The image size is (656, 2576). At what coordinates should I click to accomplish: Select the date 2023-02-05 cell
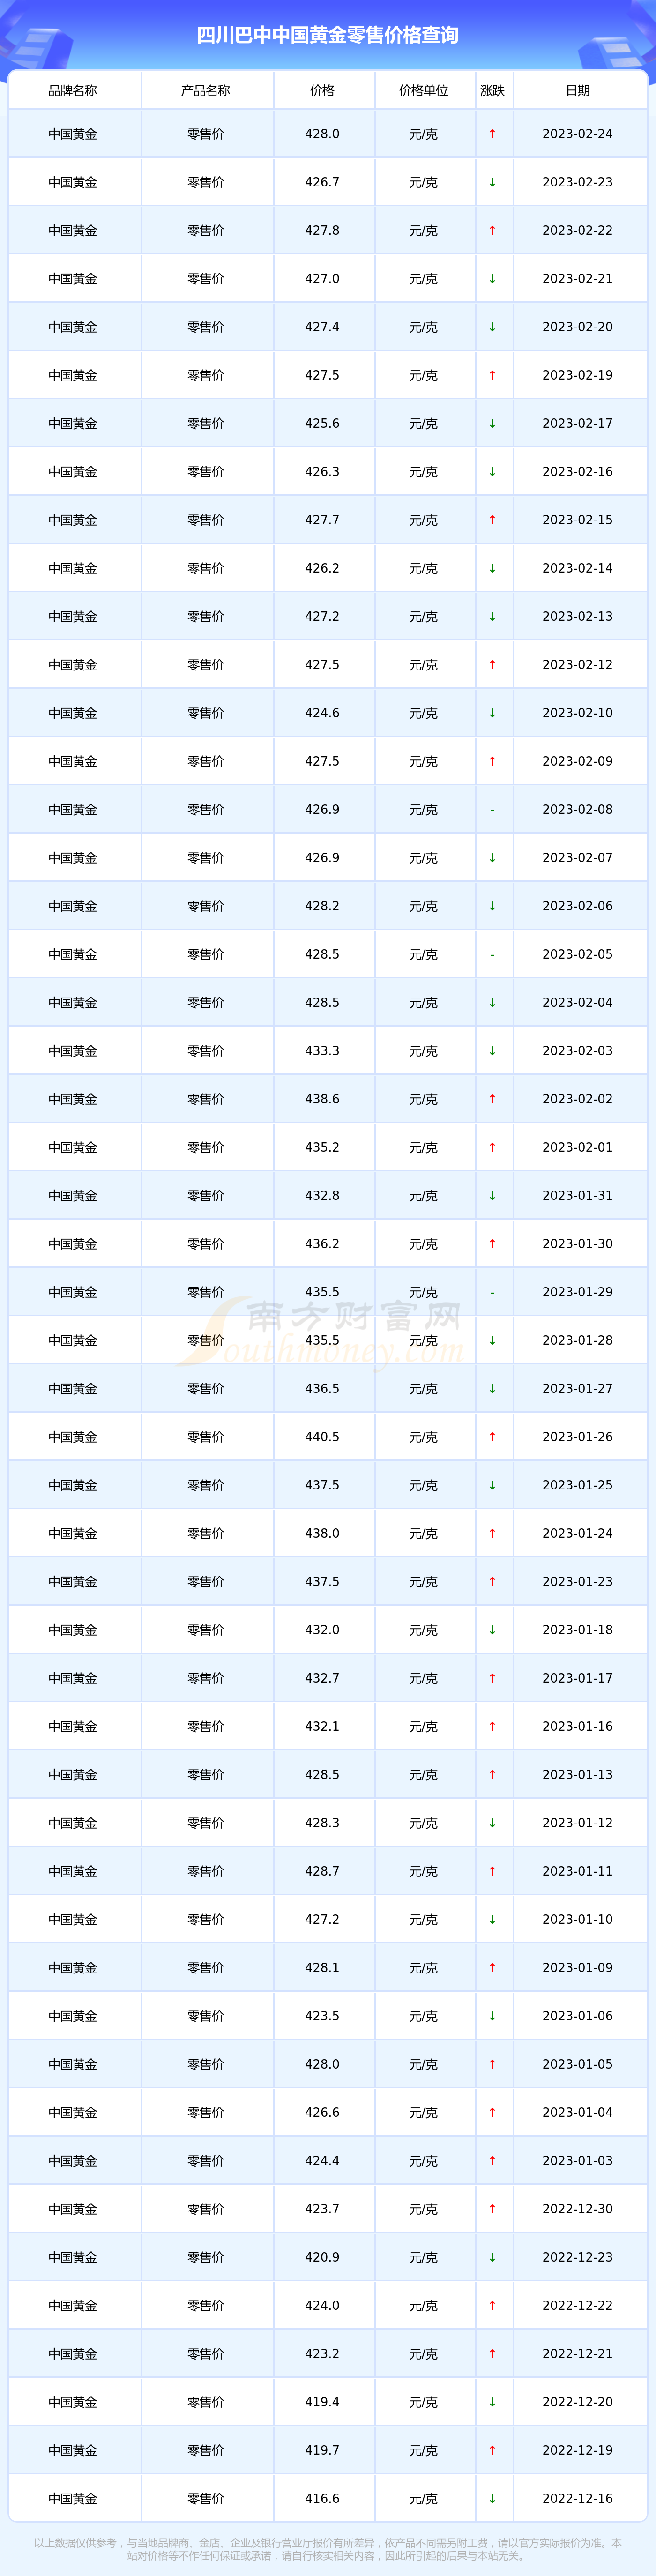(578, 955)
